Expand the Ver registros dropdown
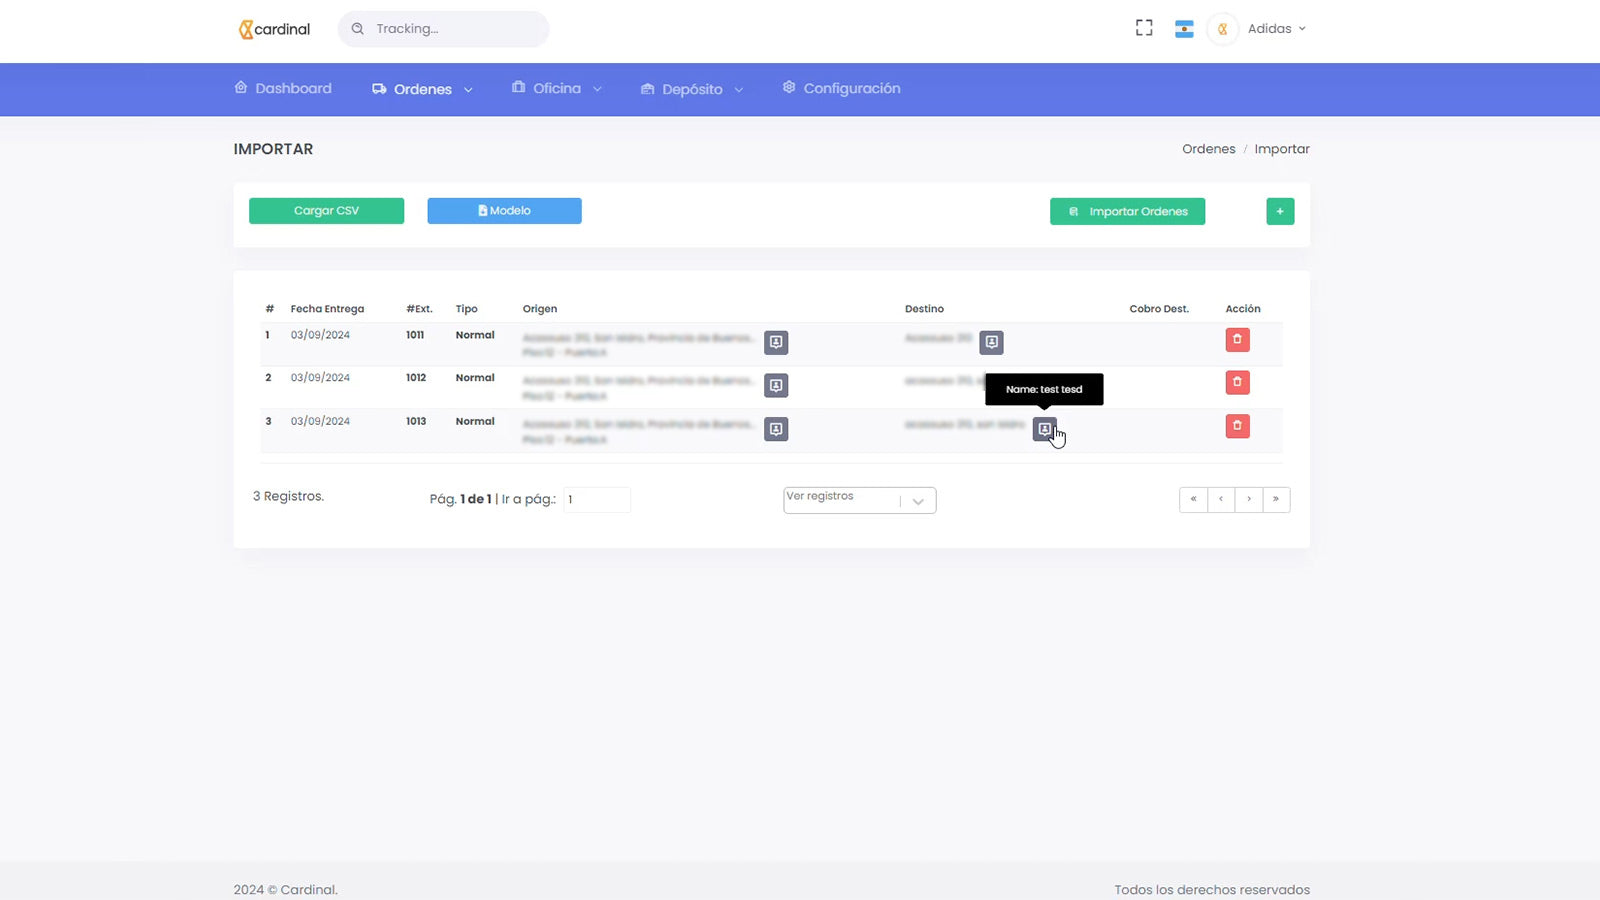This screenshot has width=1600, height=900. tap(859, 499)
